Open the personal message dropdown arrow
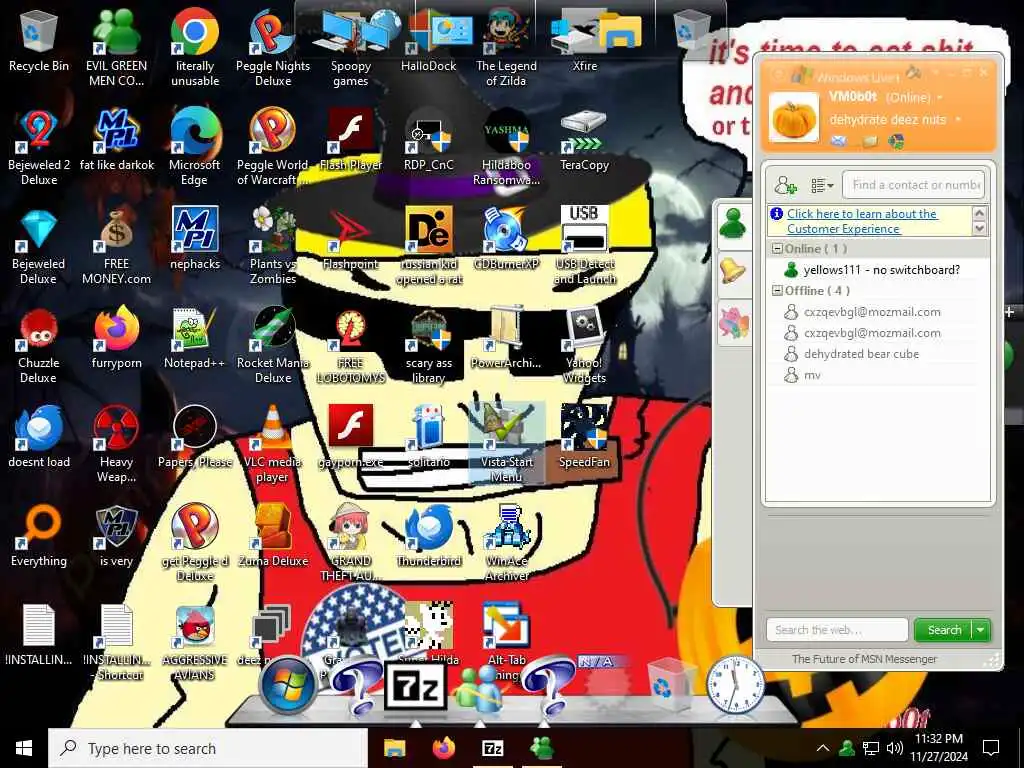Viewport: 1024px width, 768px height. click(958, 120)
